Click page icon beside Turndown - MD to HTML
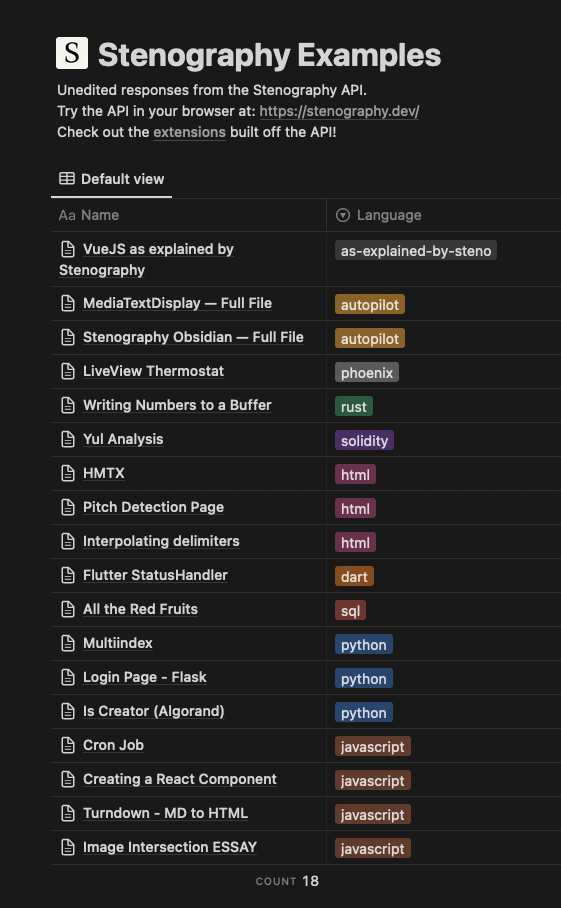This screenshot has height=908, width=561. (x=68, y=814)
